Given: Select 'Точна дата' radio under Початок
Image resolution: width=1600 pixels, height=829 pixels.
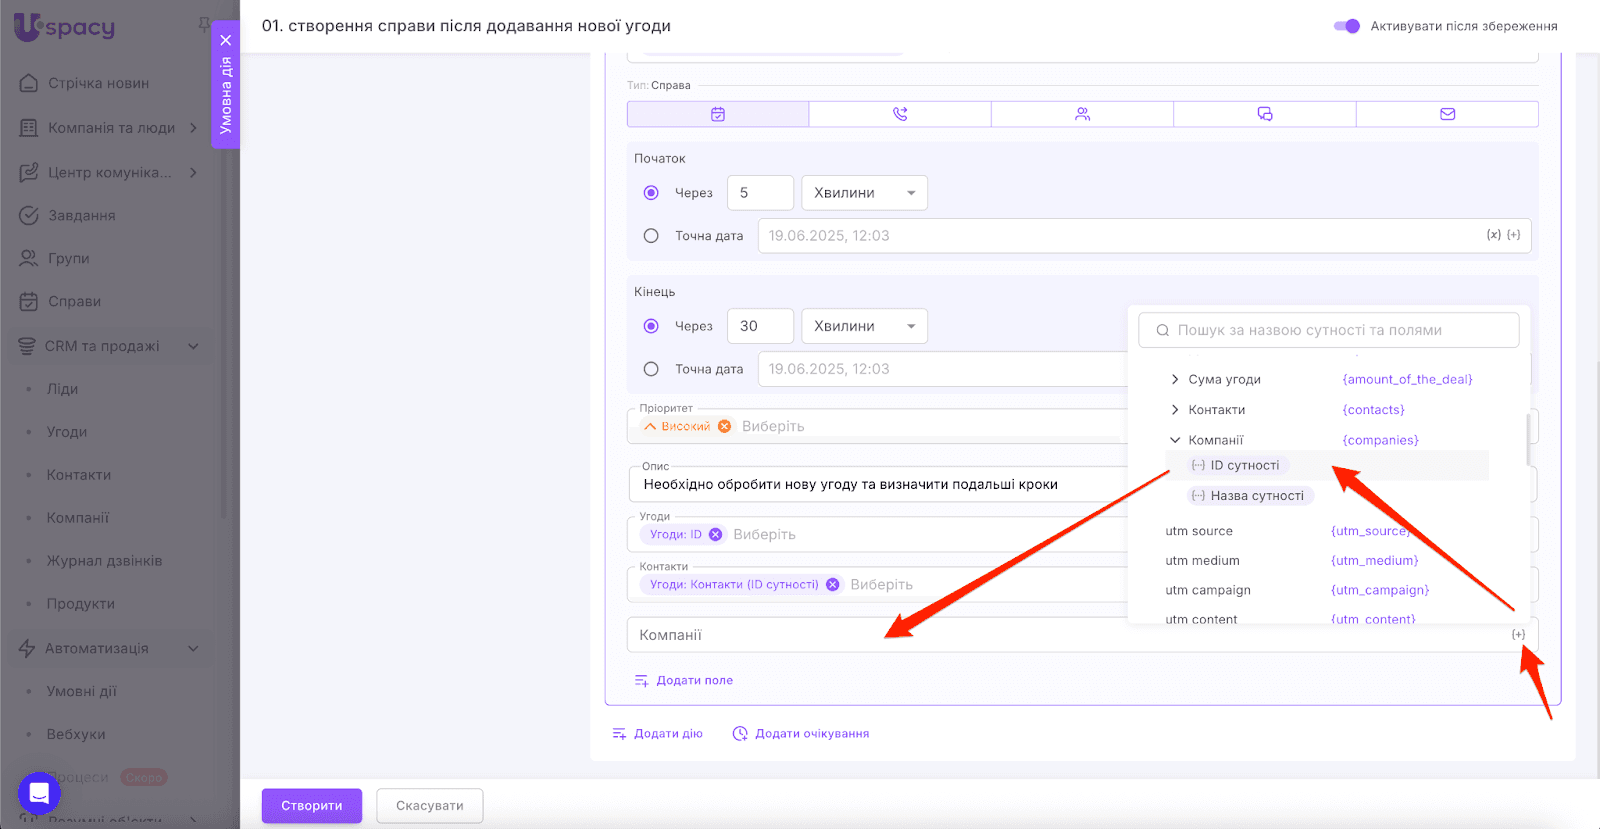Looking at the screenshot, I should point(651,236).
